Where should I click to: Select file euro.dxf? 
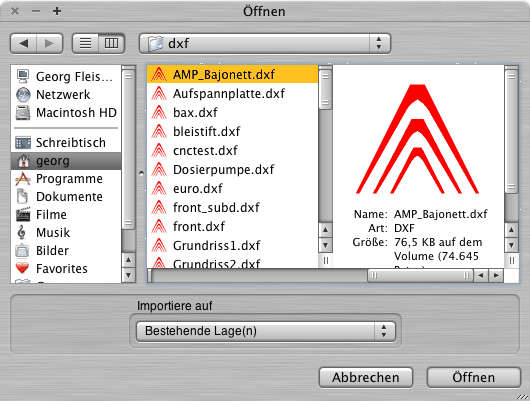pos(233,188)
